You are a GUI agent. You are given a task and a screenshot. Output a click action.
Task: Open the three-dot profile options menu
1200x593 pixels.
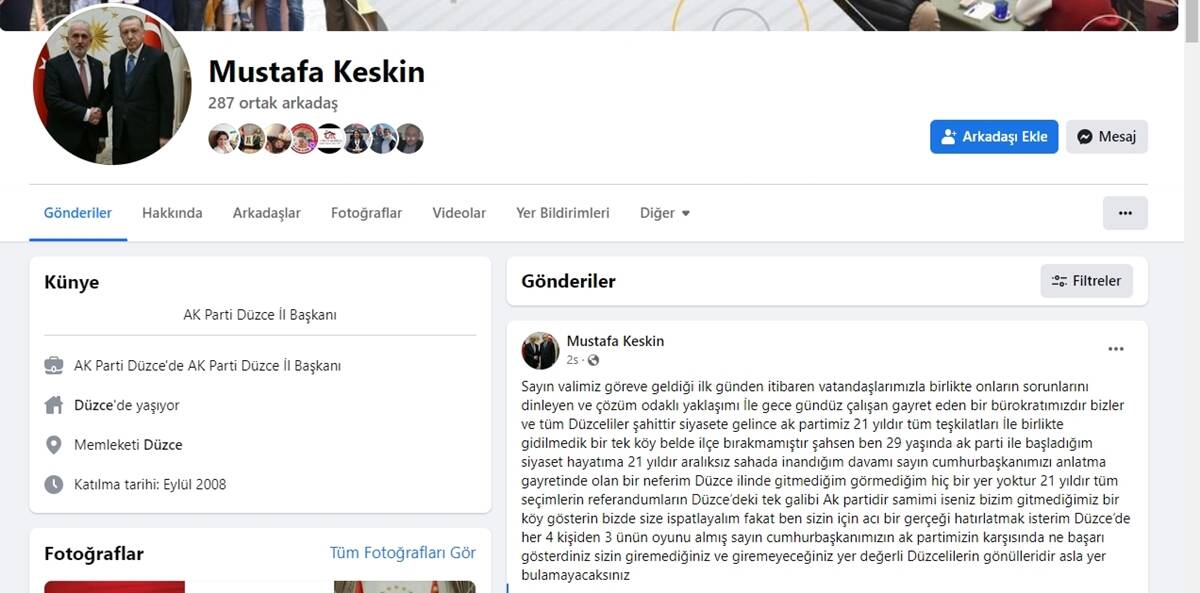(x=1125, y=213)
